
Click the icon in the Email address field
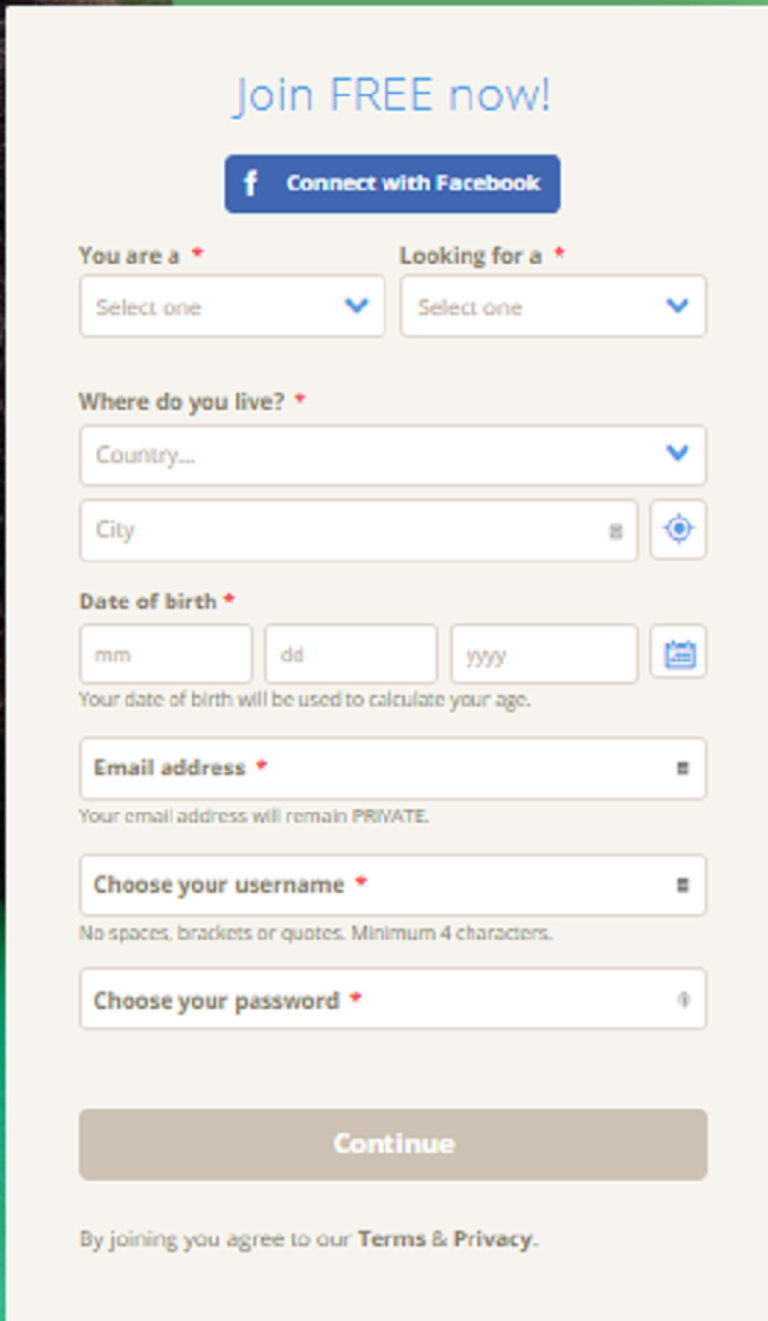pyautogui.click(x=684, y=768)
